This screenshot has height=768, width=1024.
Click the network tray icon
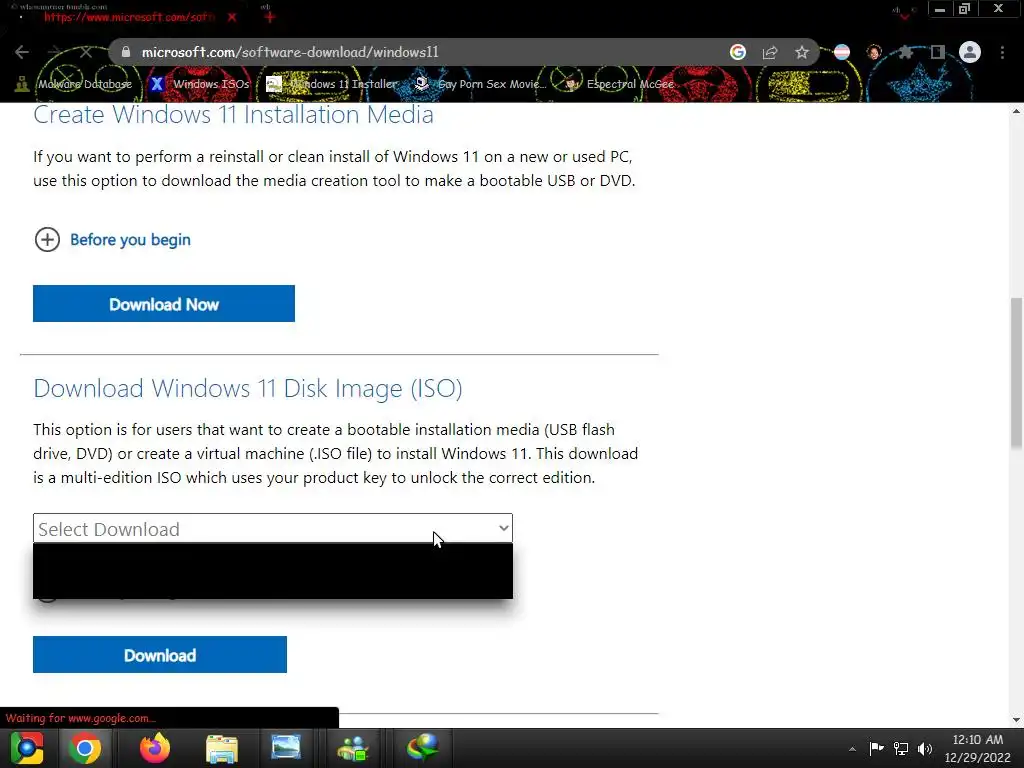point(901,748)
